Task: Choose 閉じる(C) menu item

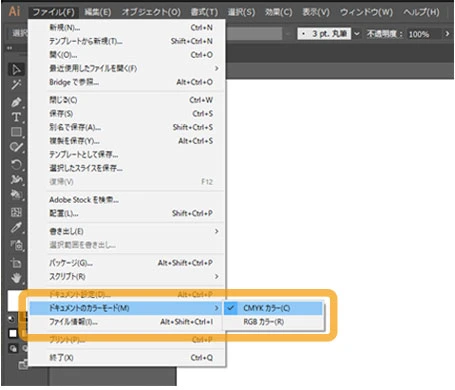Action: [127, 100]
